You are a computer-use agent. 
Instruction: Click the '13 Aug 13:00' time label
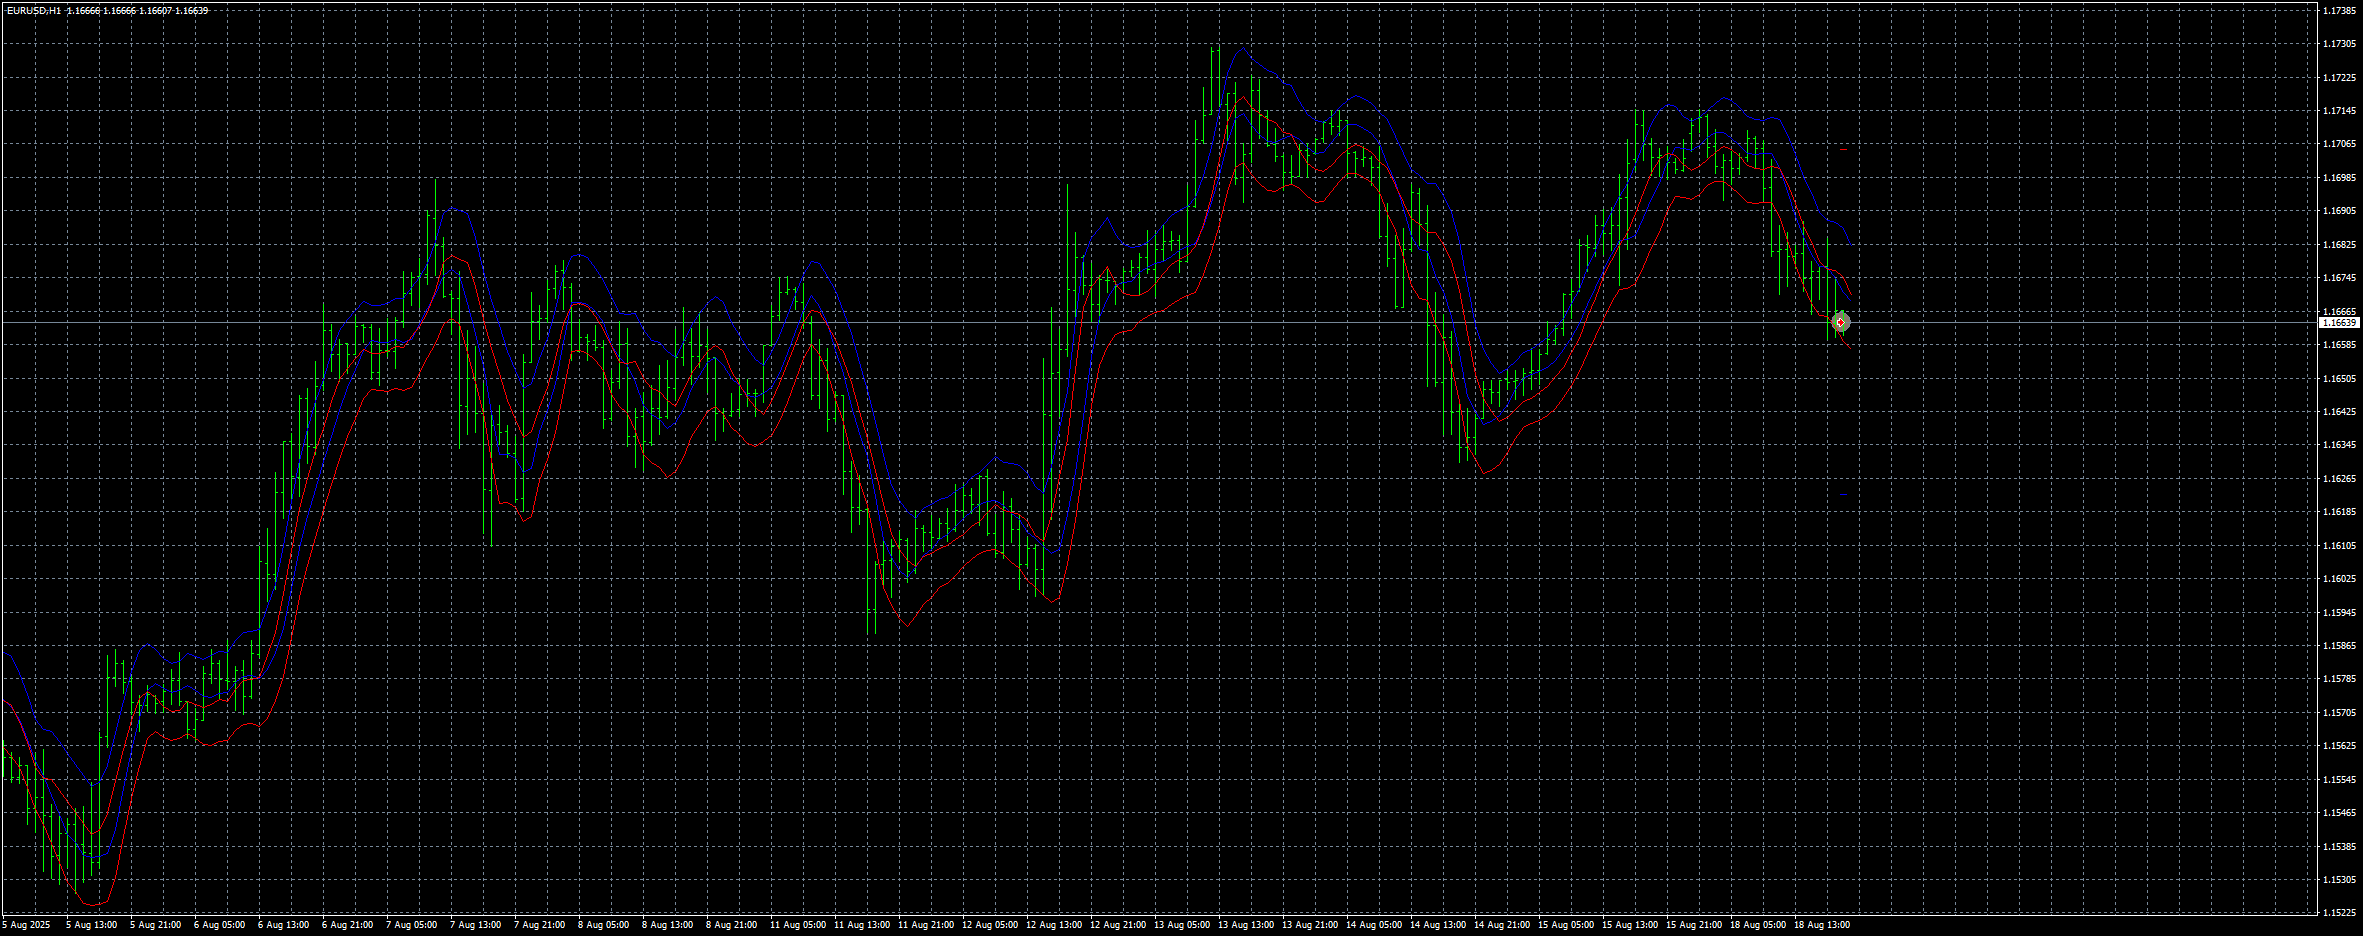[x=1246, y=925]
